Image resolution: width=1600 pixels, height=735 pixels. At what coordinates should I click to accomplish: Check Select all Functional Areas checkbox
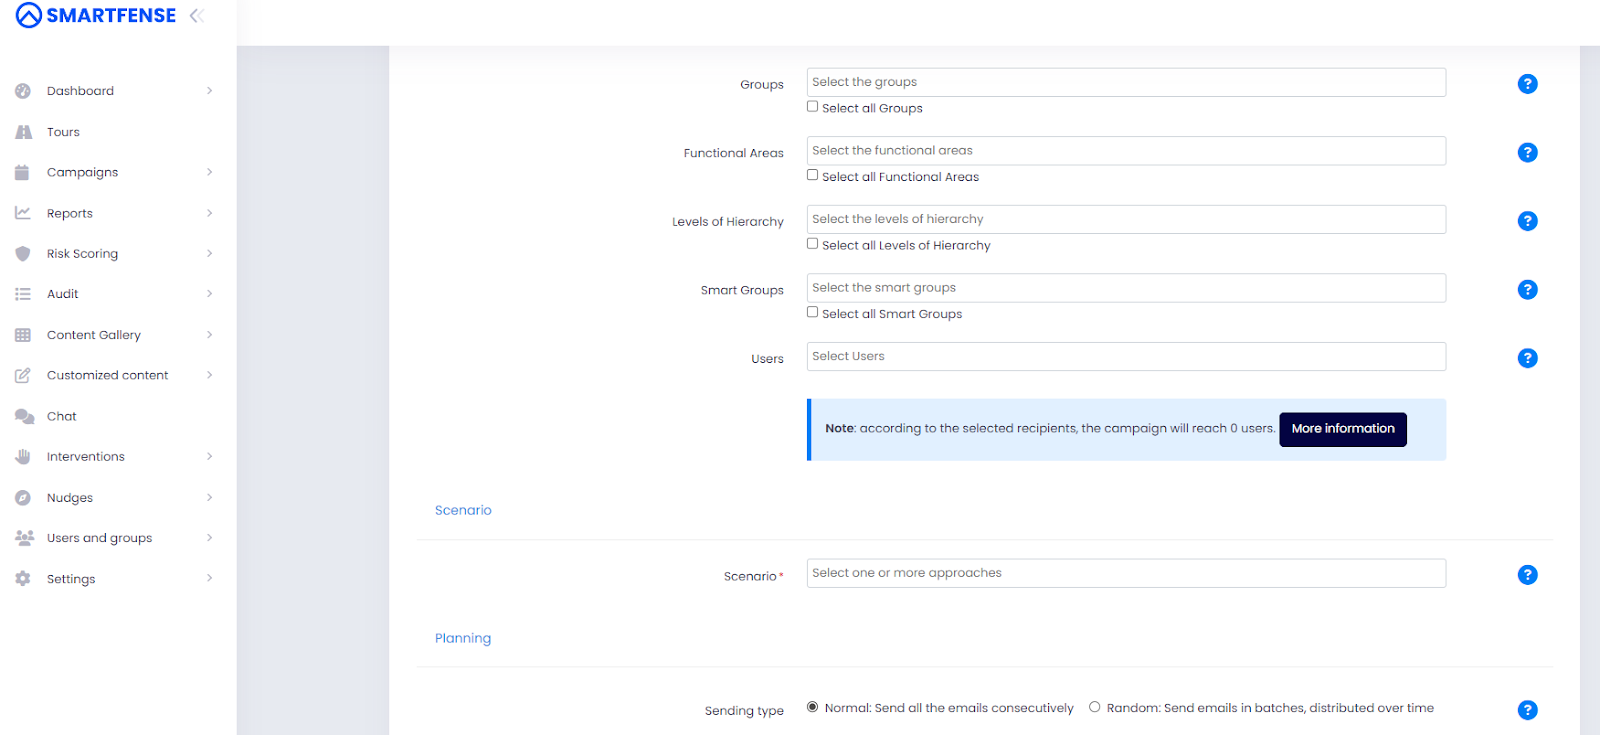coord(812,175)
